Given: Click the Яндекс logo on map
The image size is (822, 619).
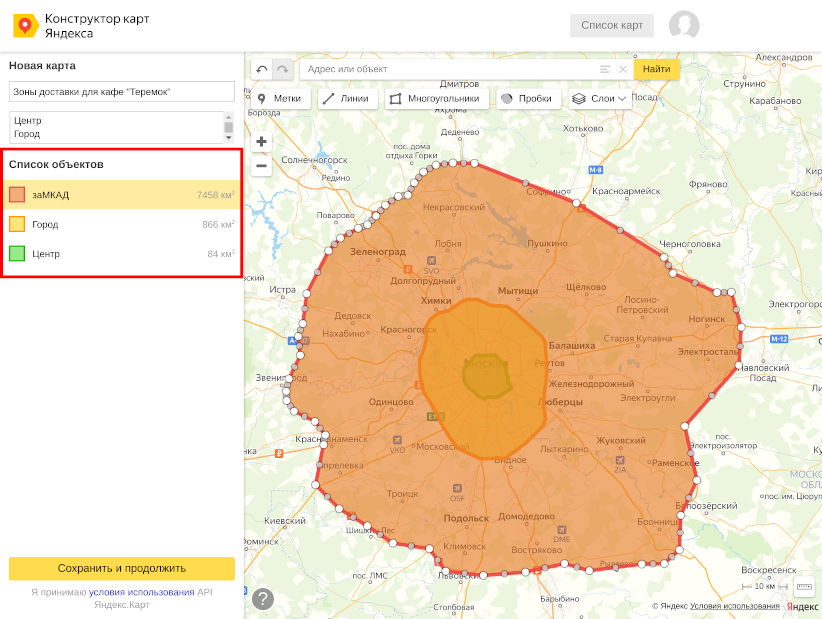Looking at the screenshot, I should click(x=802, y=606).
